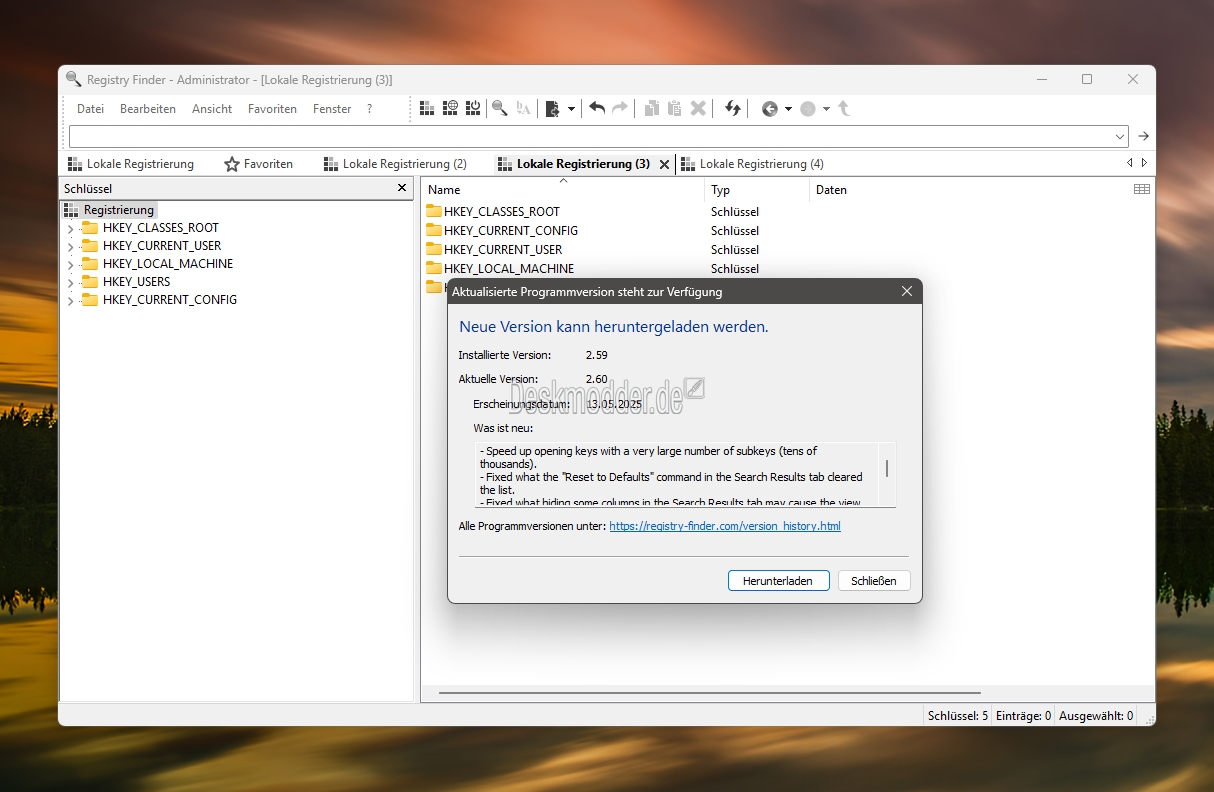Open the Find magnifier tool
This screenshot has width=1214, height=792.
499,109
